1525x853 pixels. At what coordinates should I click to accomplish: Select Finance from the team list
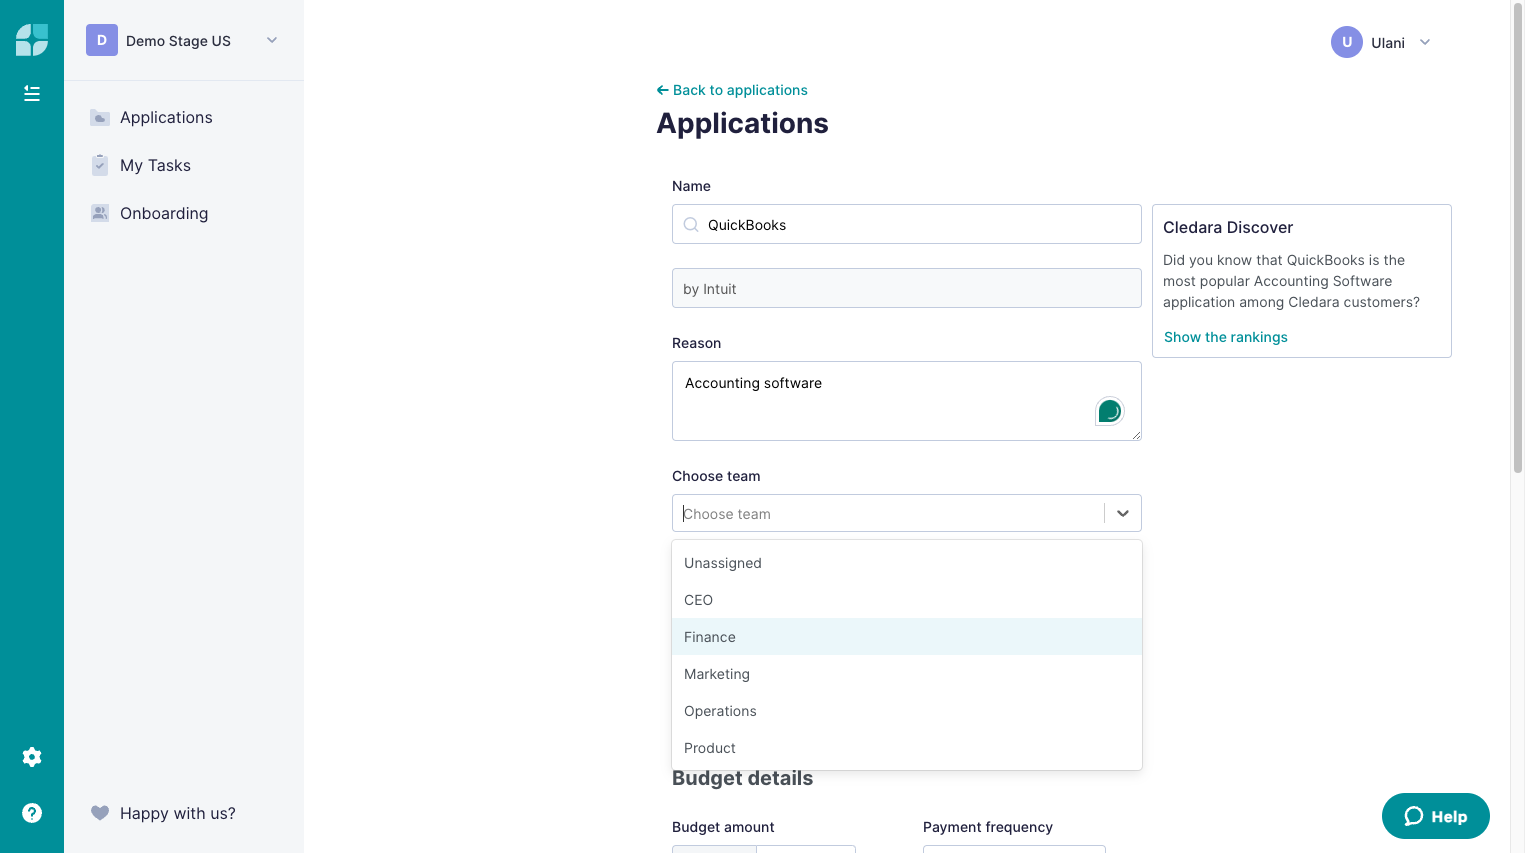click(907, 637)
